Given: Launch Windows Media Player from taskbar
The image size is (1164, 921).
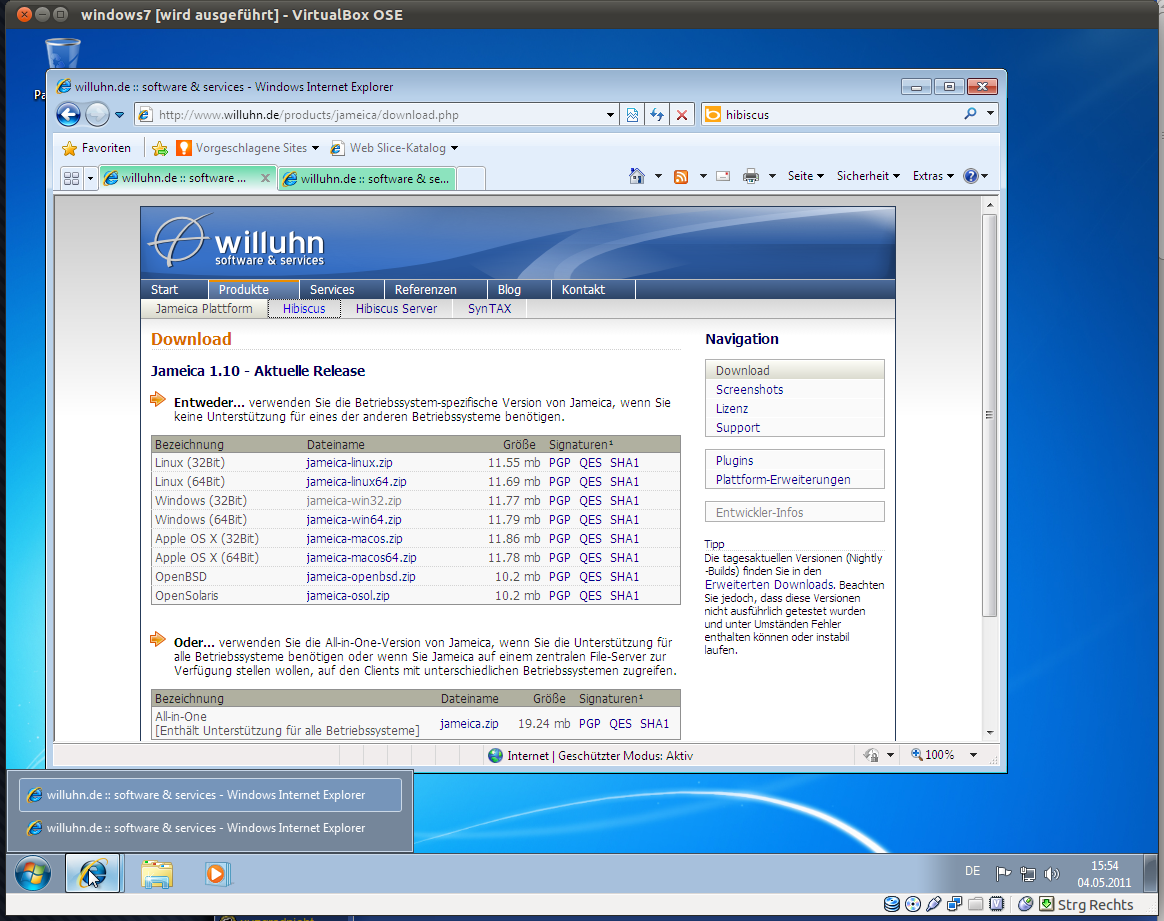Looking at the screenshot, I should tap(218, 874).
